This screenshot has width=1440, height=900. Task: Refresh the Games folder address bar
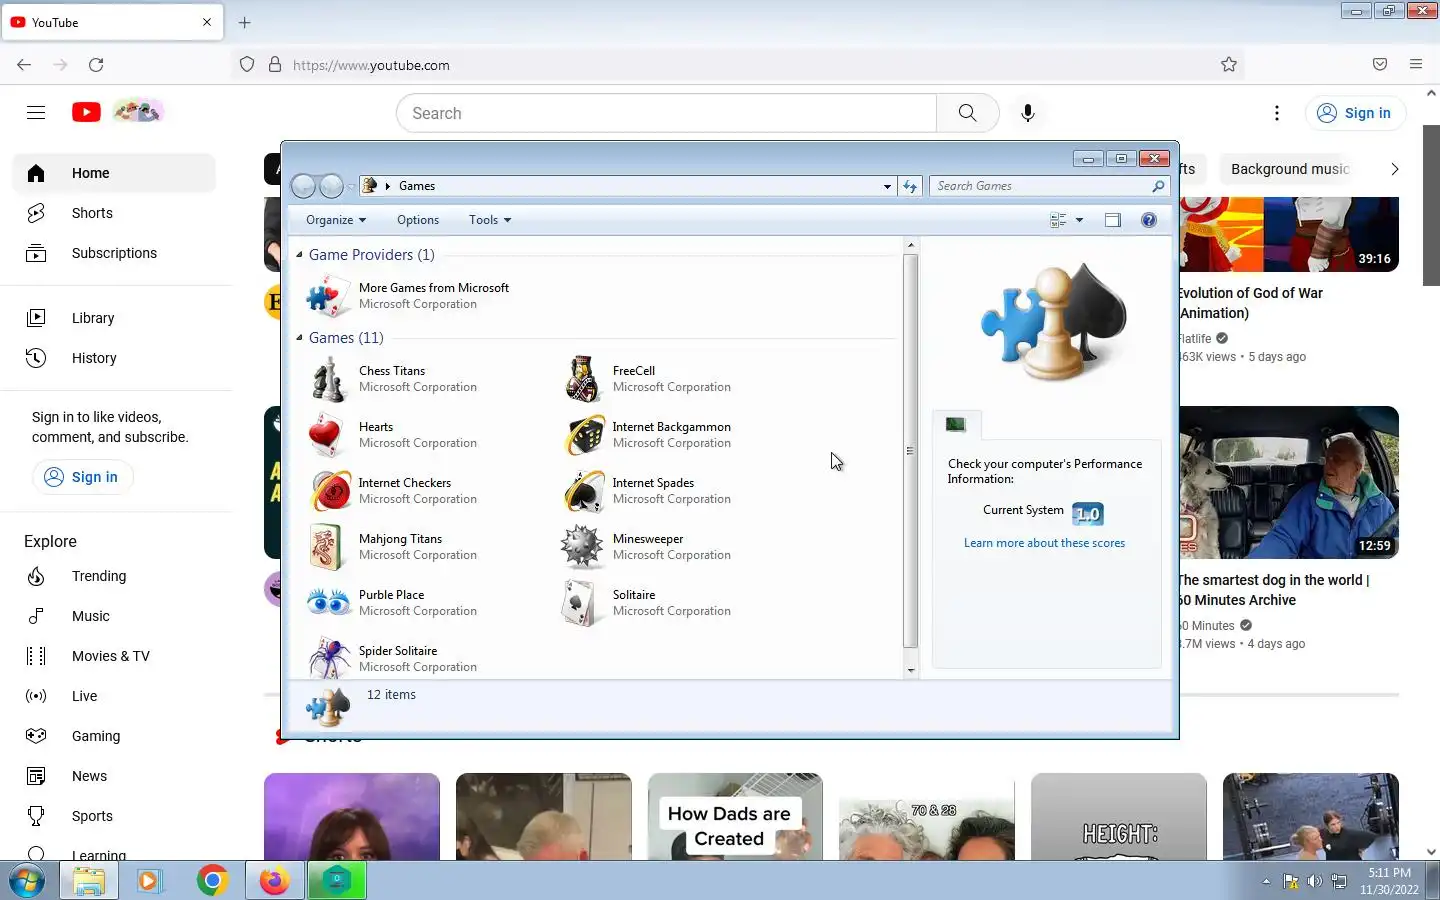tap(910, 186)
